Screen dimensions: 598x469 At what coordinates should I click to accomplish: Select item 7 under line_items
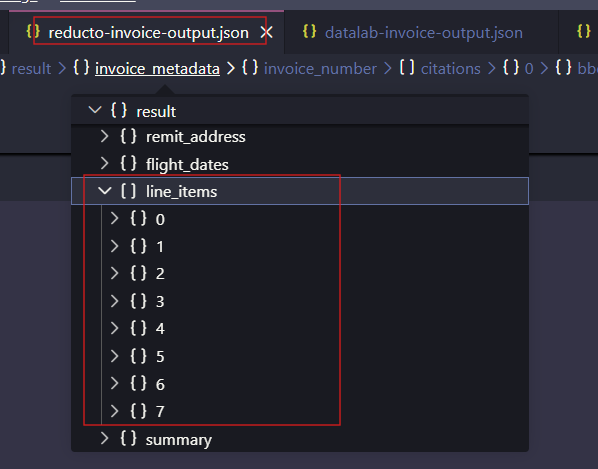[x=160, y=412]
